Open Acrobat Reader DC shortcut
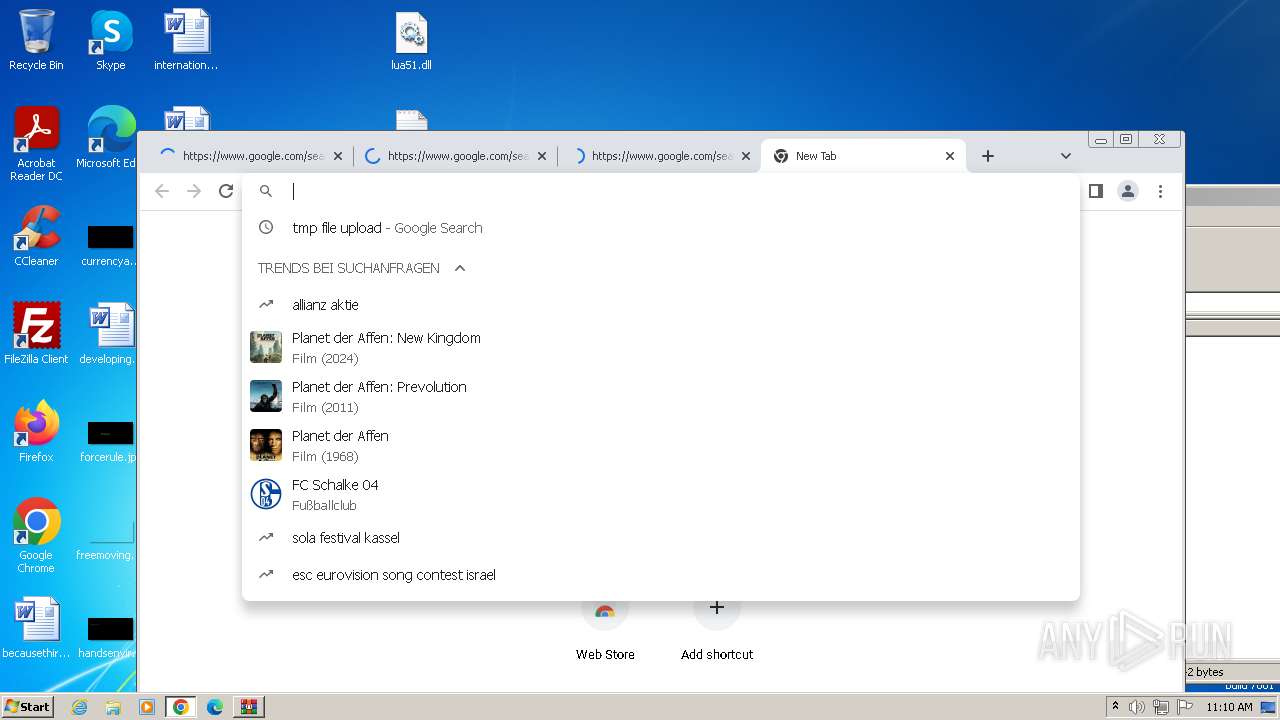1280x720 pixels. pos(36,144)
